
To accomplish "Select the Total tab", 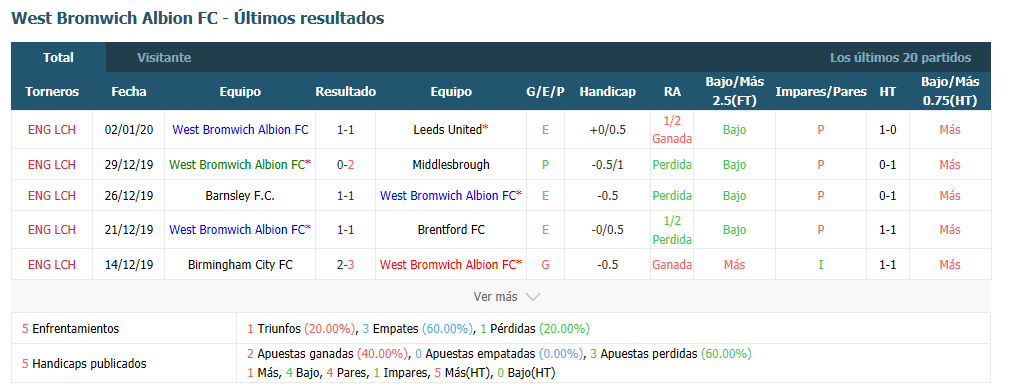I will click(58, 58).
